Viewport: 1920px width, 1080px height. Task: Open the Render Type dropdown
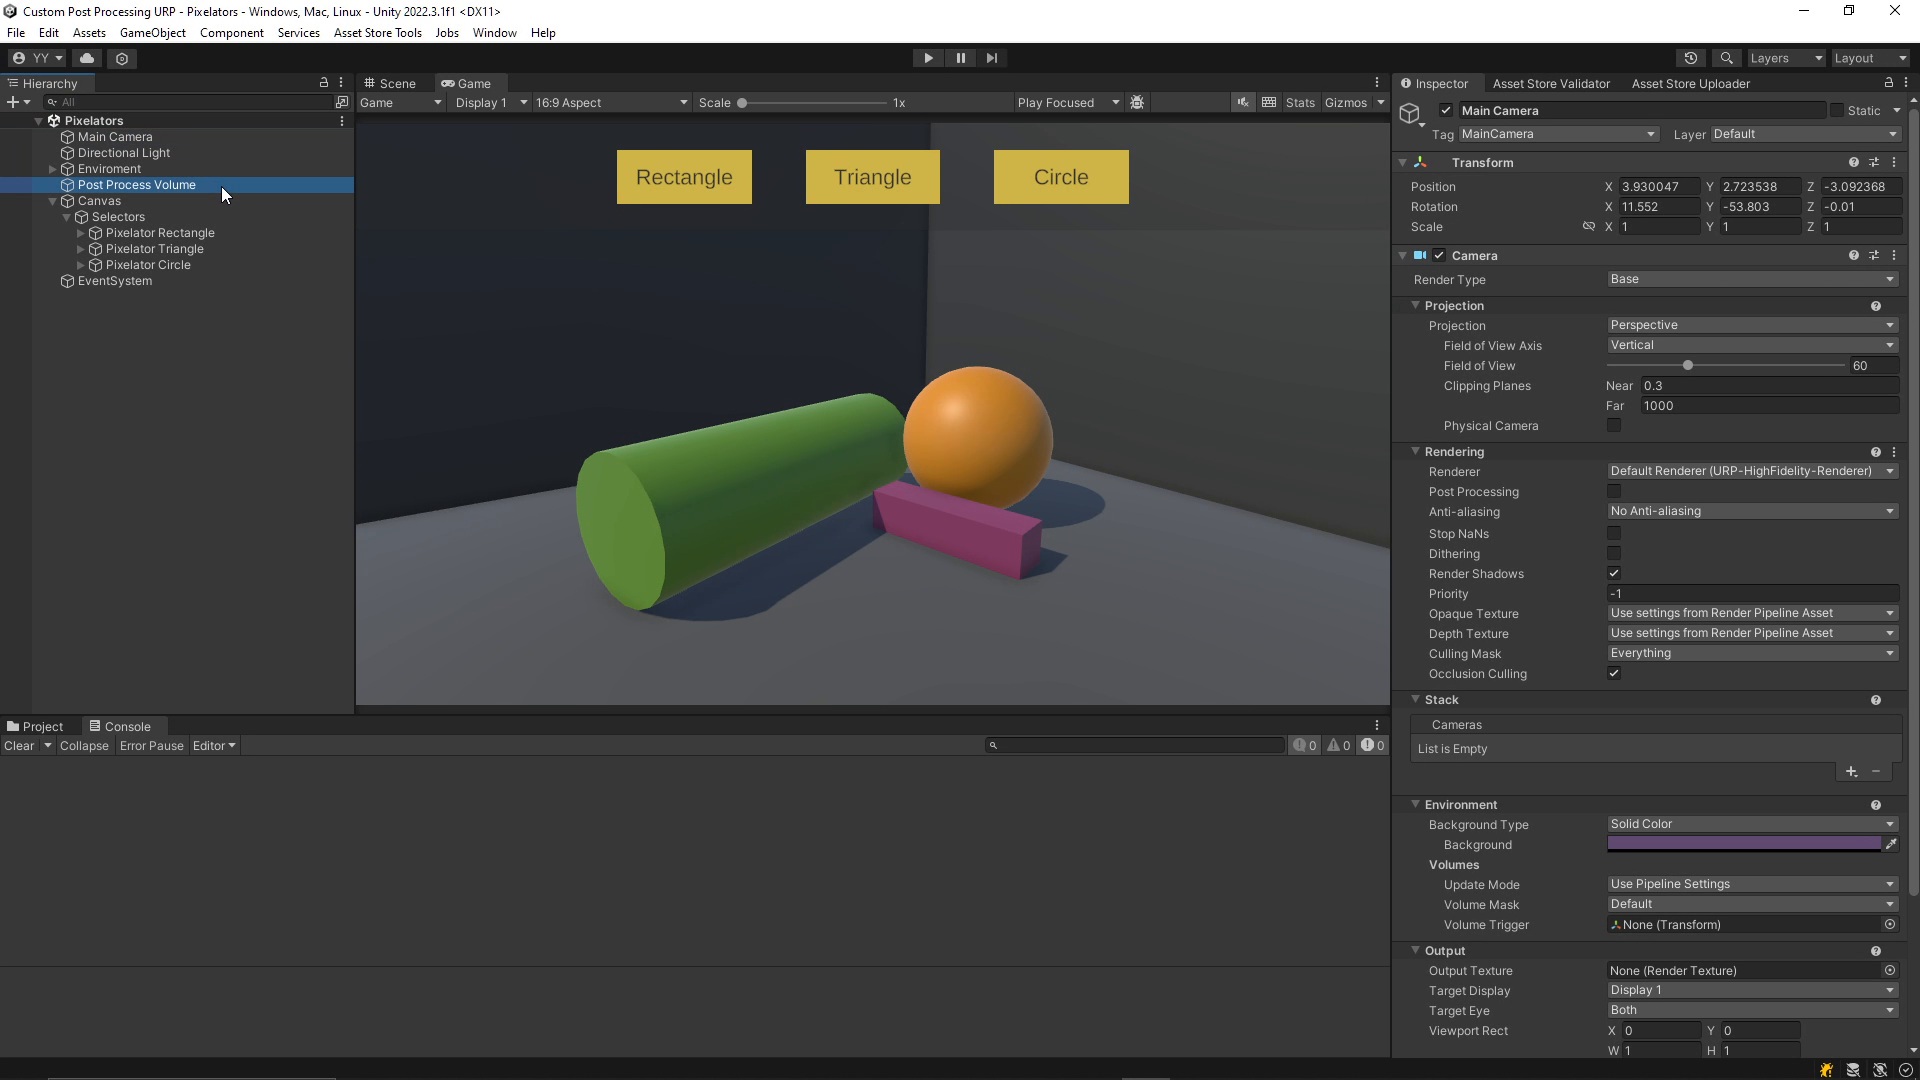click(x=1752, y=280)
